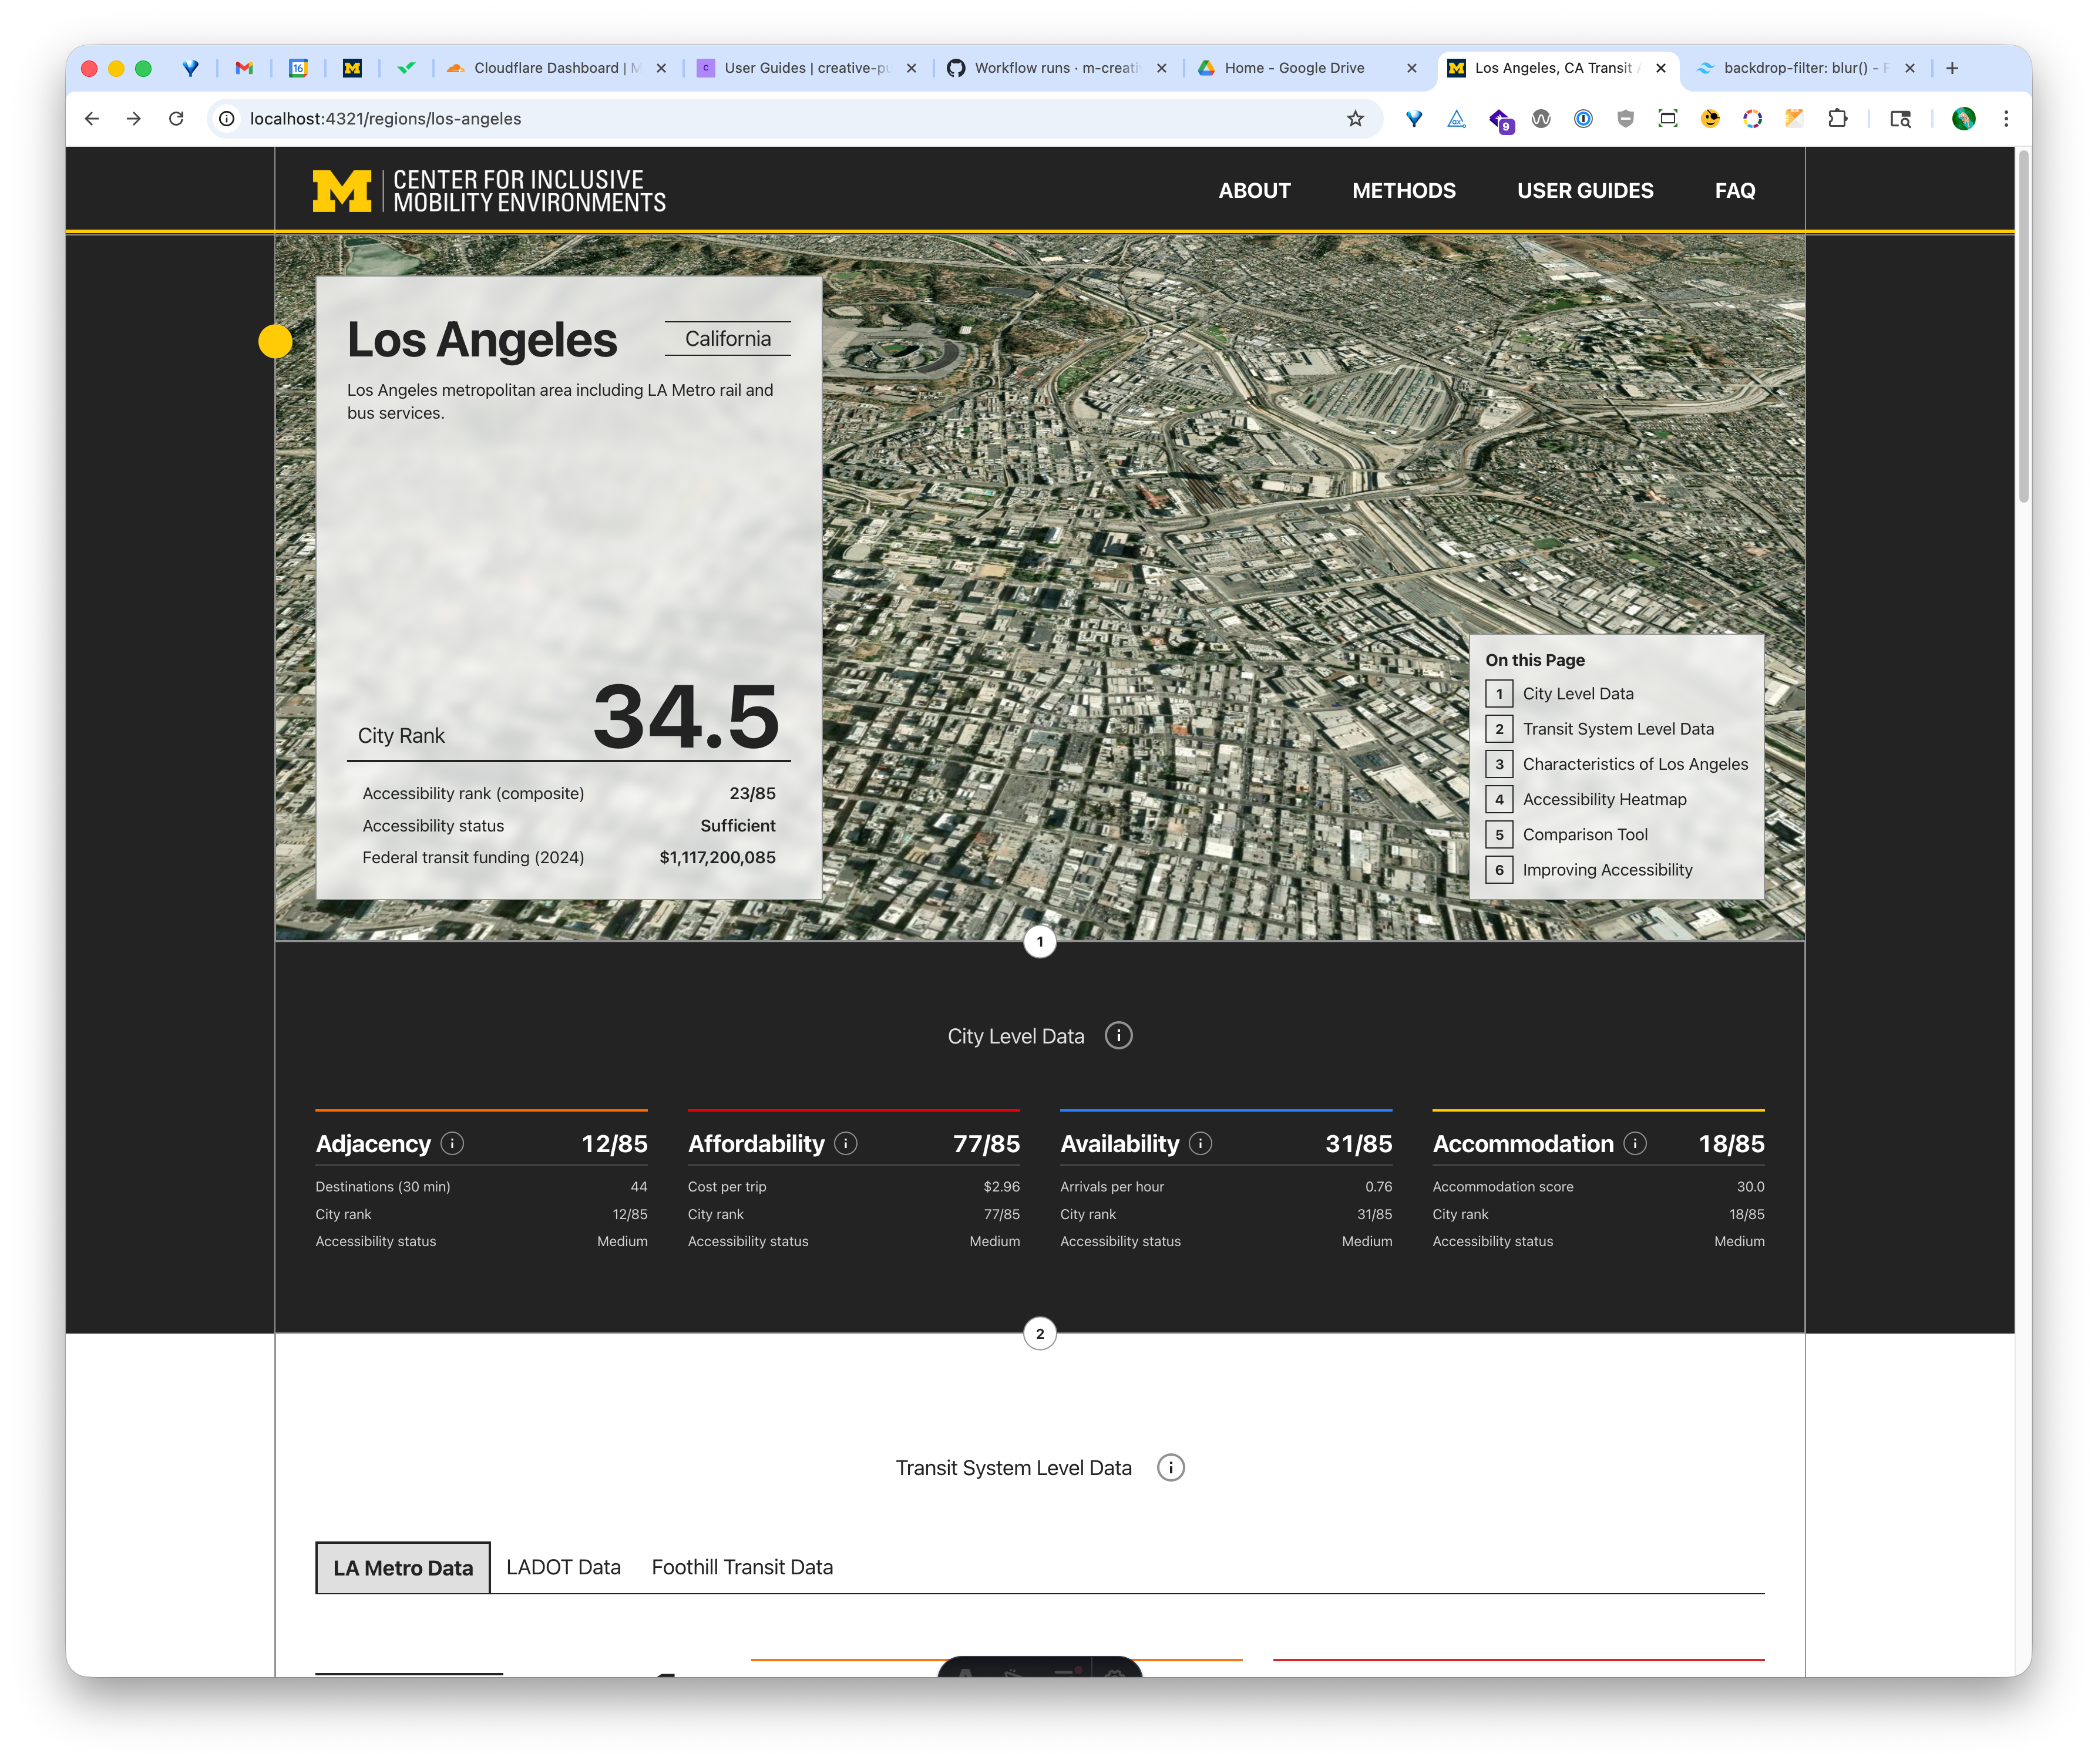Viewport: 2098px width, 1764px height.
Task: Switch to the pinned Google Calendar tab
Action: 298,68
